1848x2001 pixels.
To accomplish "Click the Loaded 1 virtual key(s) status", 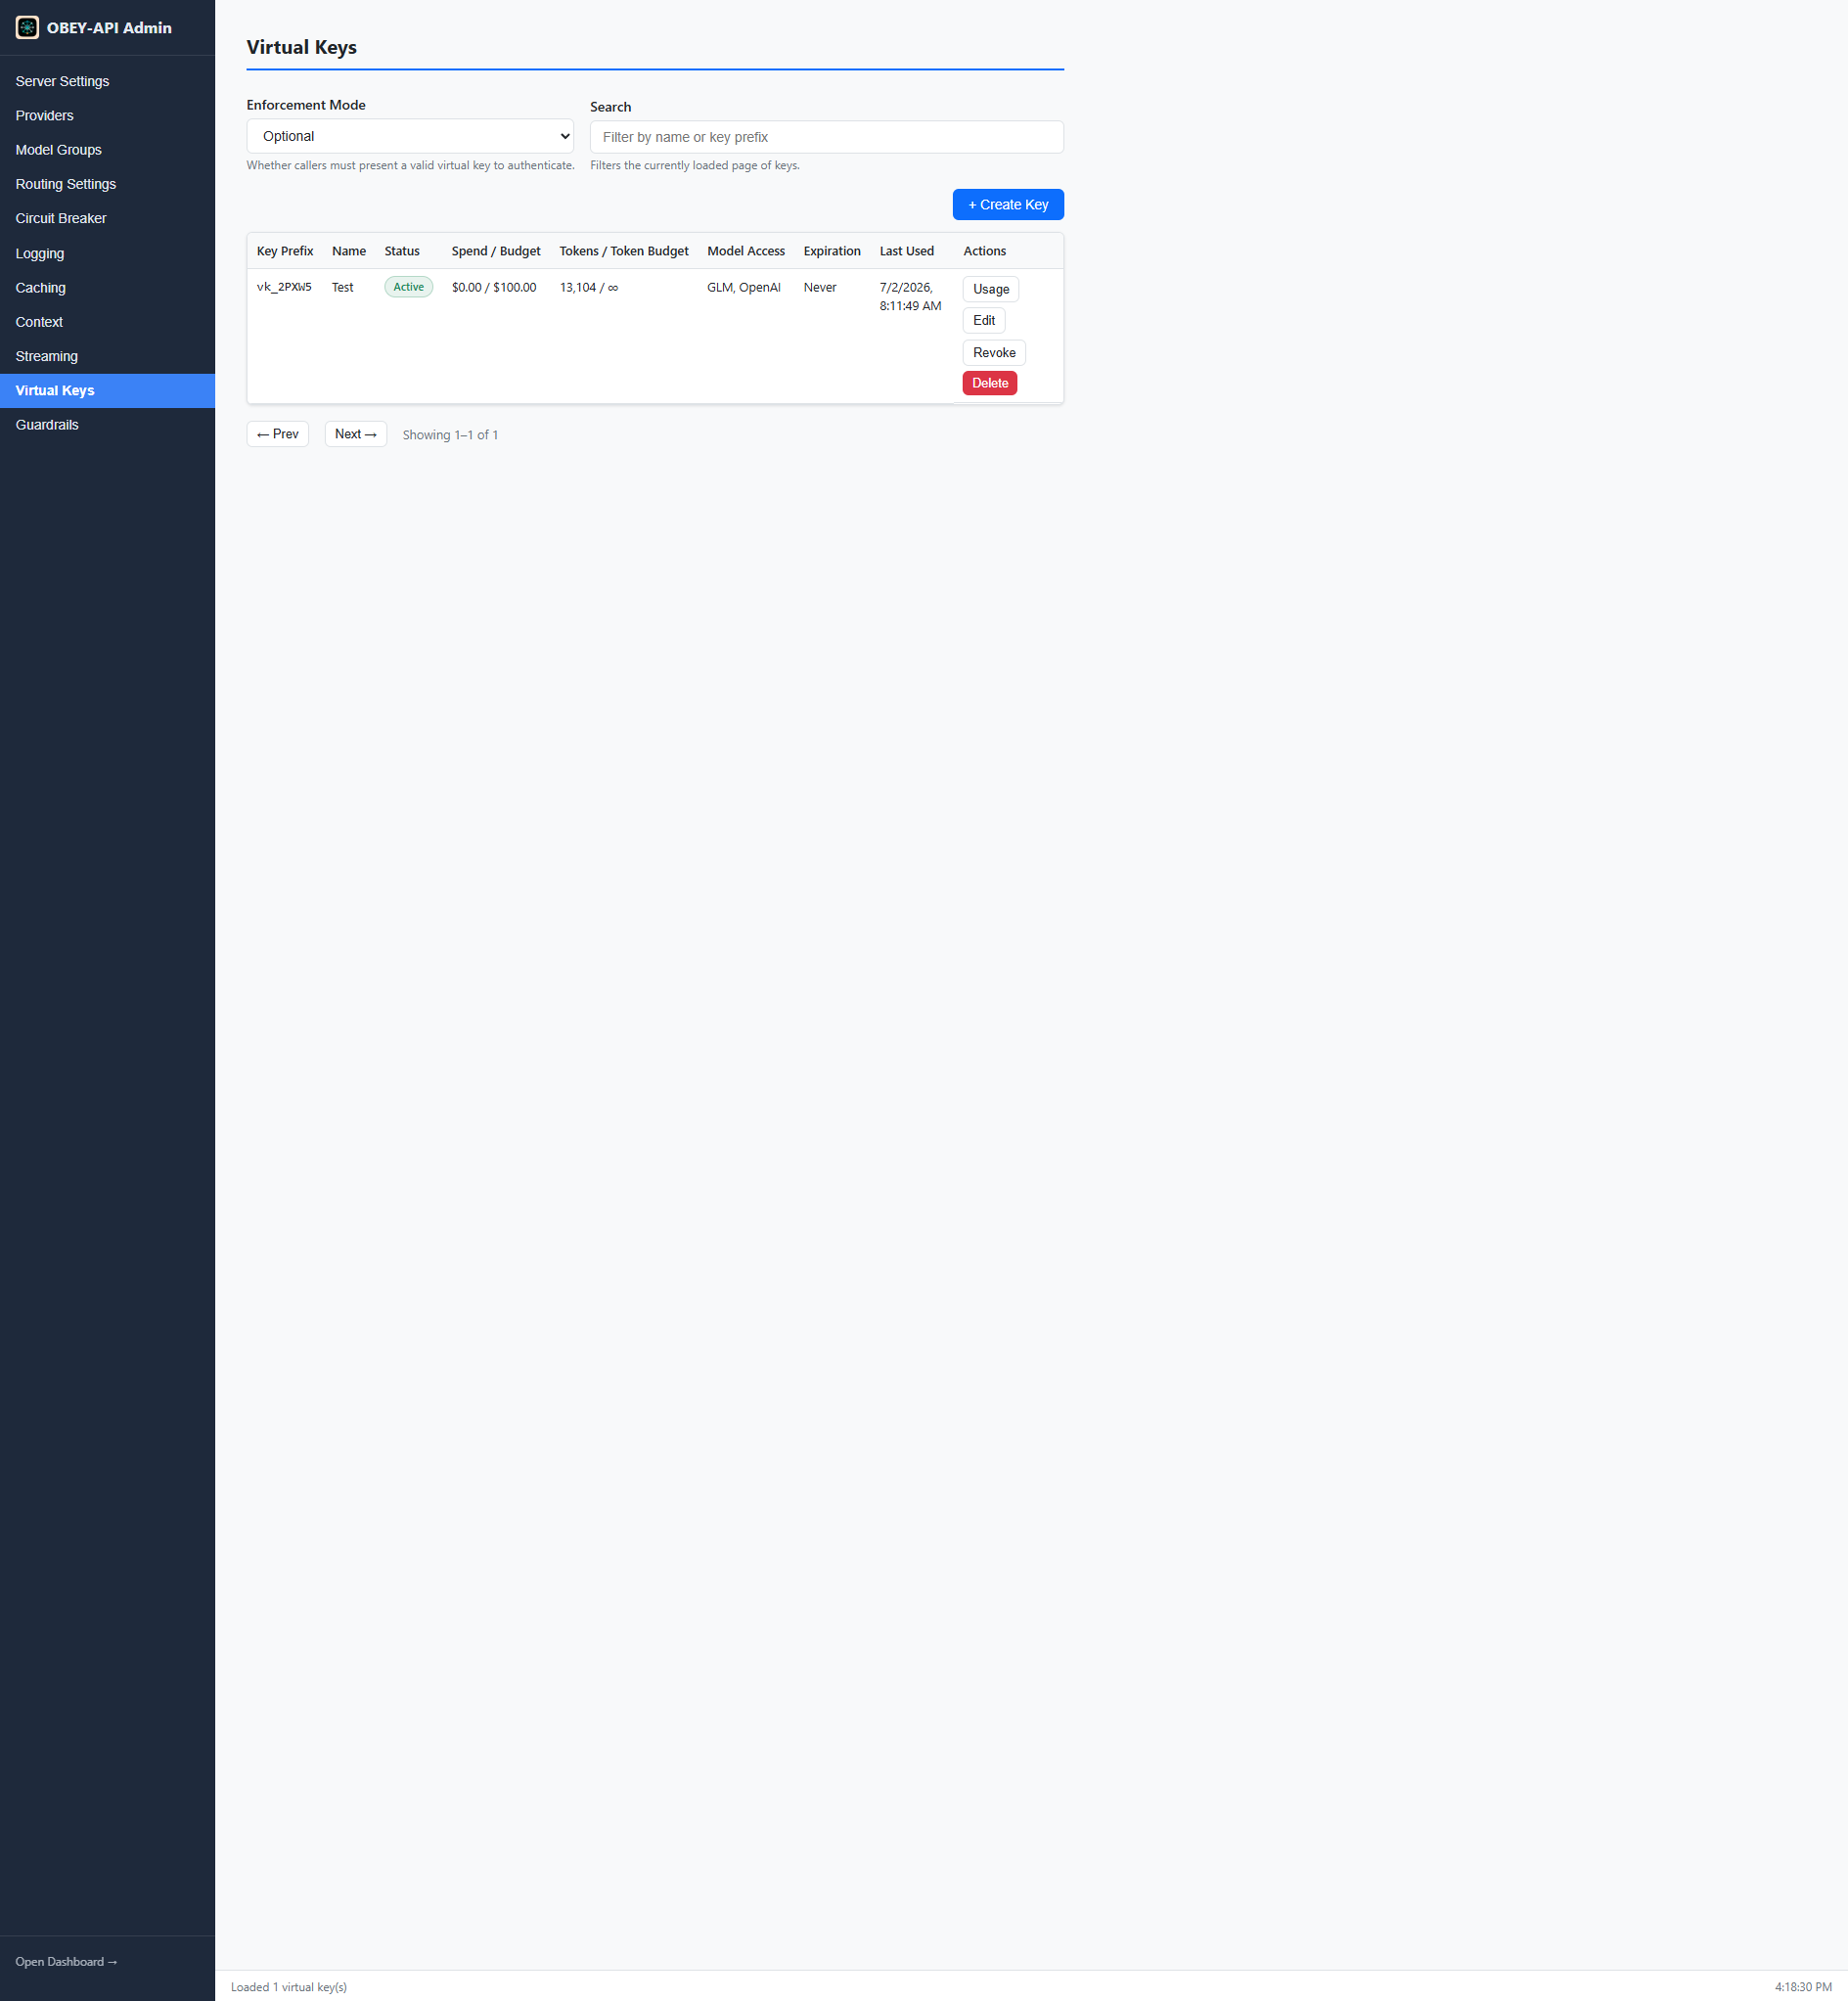I will (x=289, y=1987).
